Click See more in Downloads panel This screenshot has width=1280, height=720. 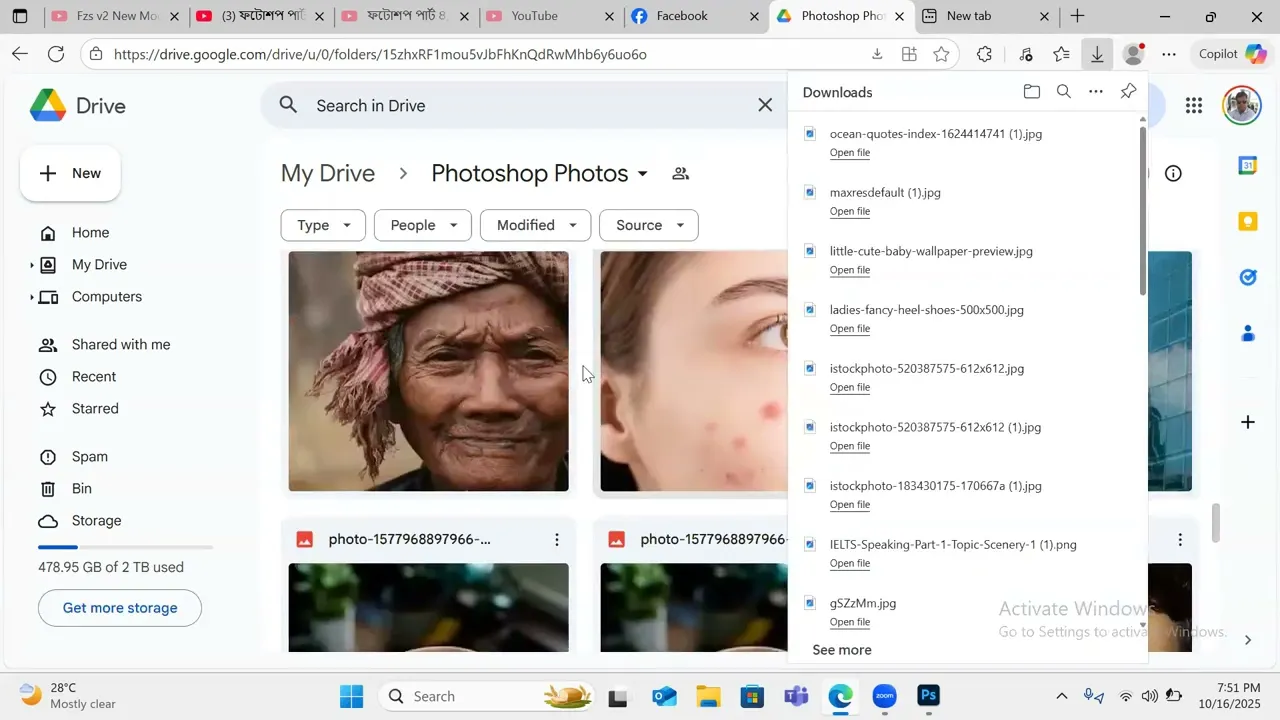[842, 650]
